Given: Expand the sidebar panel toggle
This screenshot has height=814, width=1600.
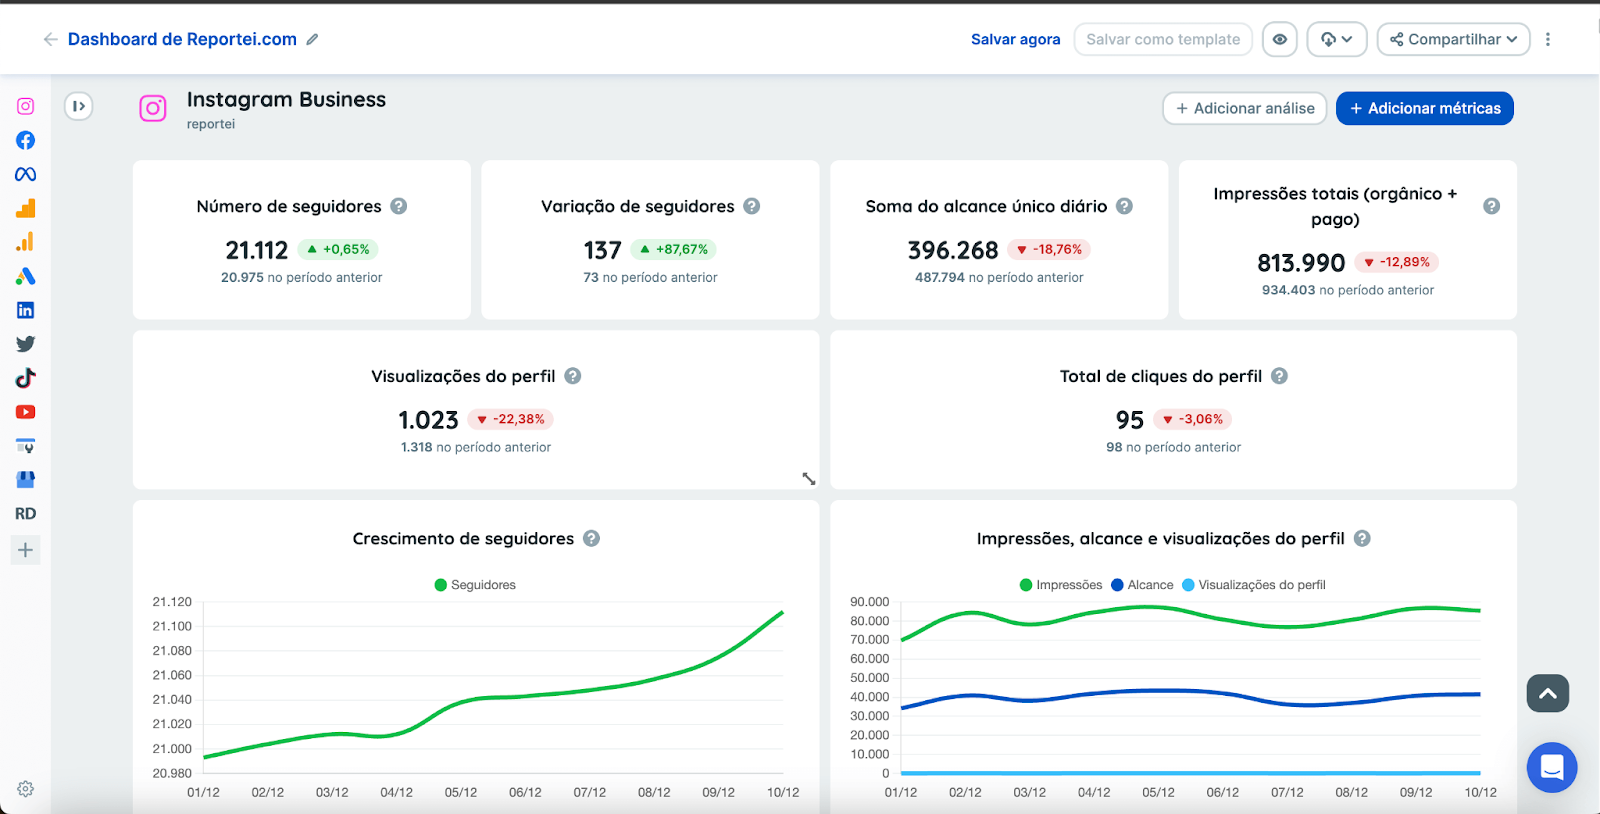Looking at the screenshot, I should pyautogui.click(x=79, y=106).
